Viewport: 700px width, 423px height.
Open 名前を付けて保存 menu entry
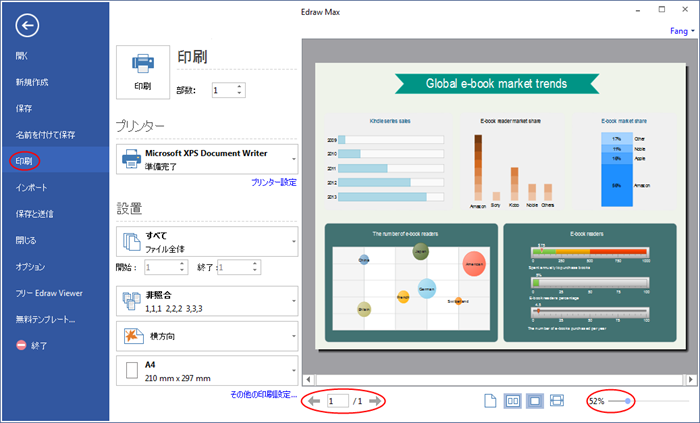pos(46,135)
